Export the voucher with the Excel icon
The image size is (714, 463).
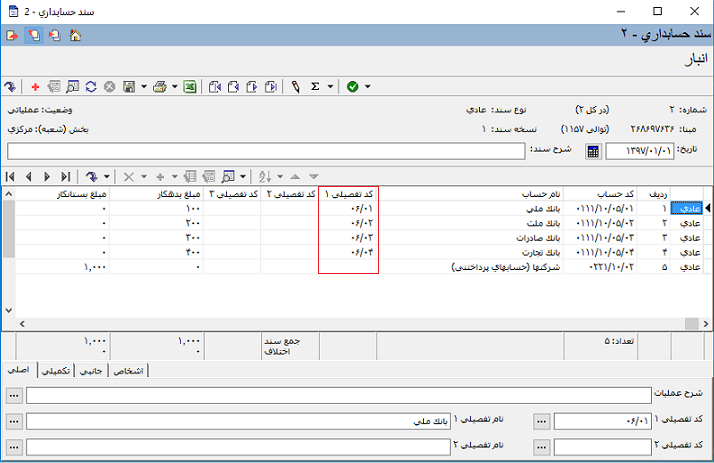click(x=188, y=87)
